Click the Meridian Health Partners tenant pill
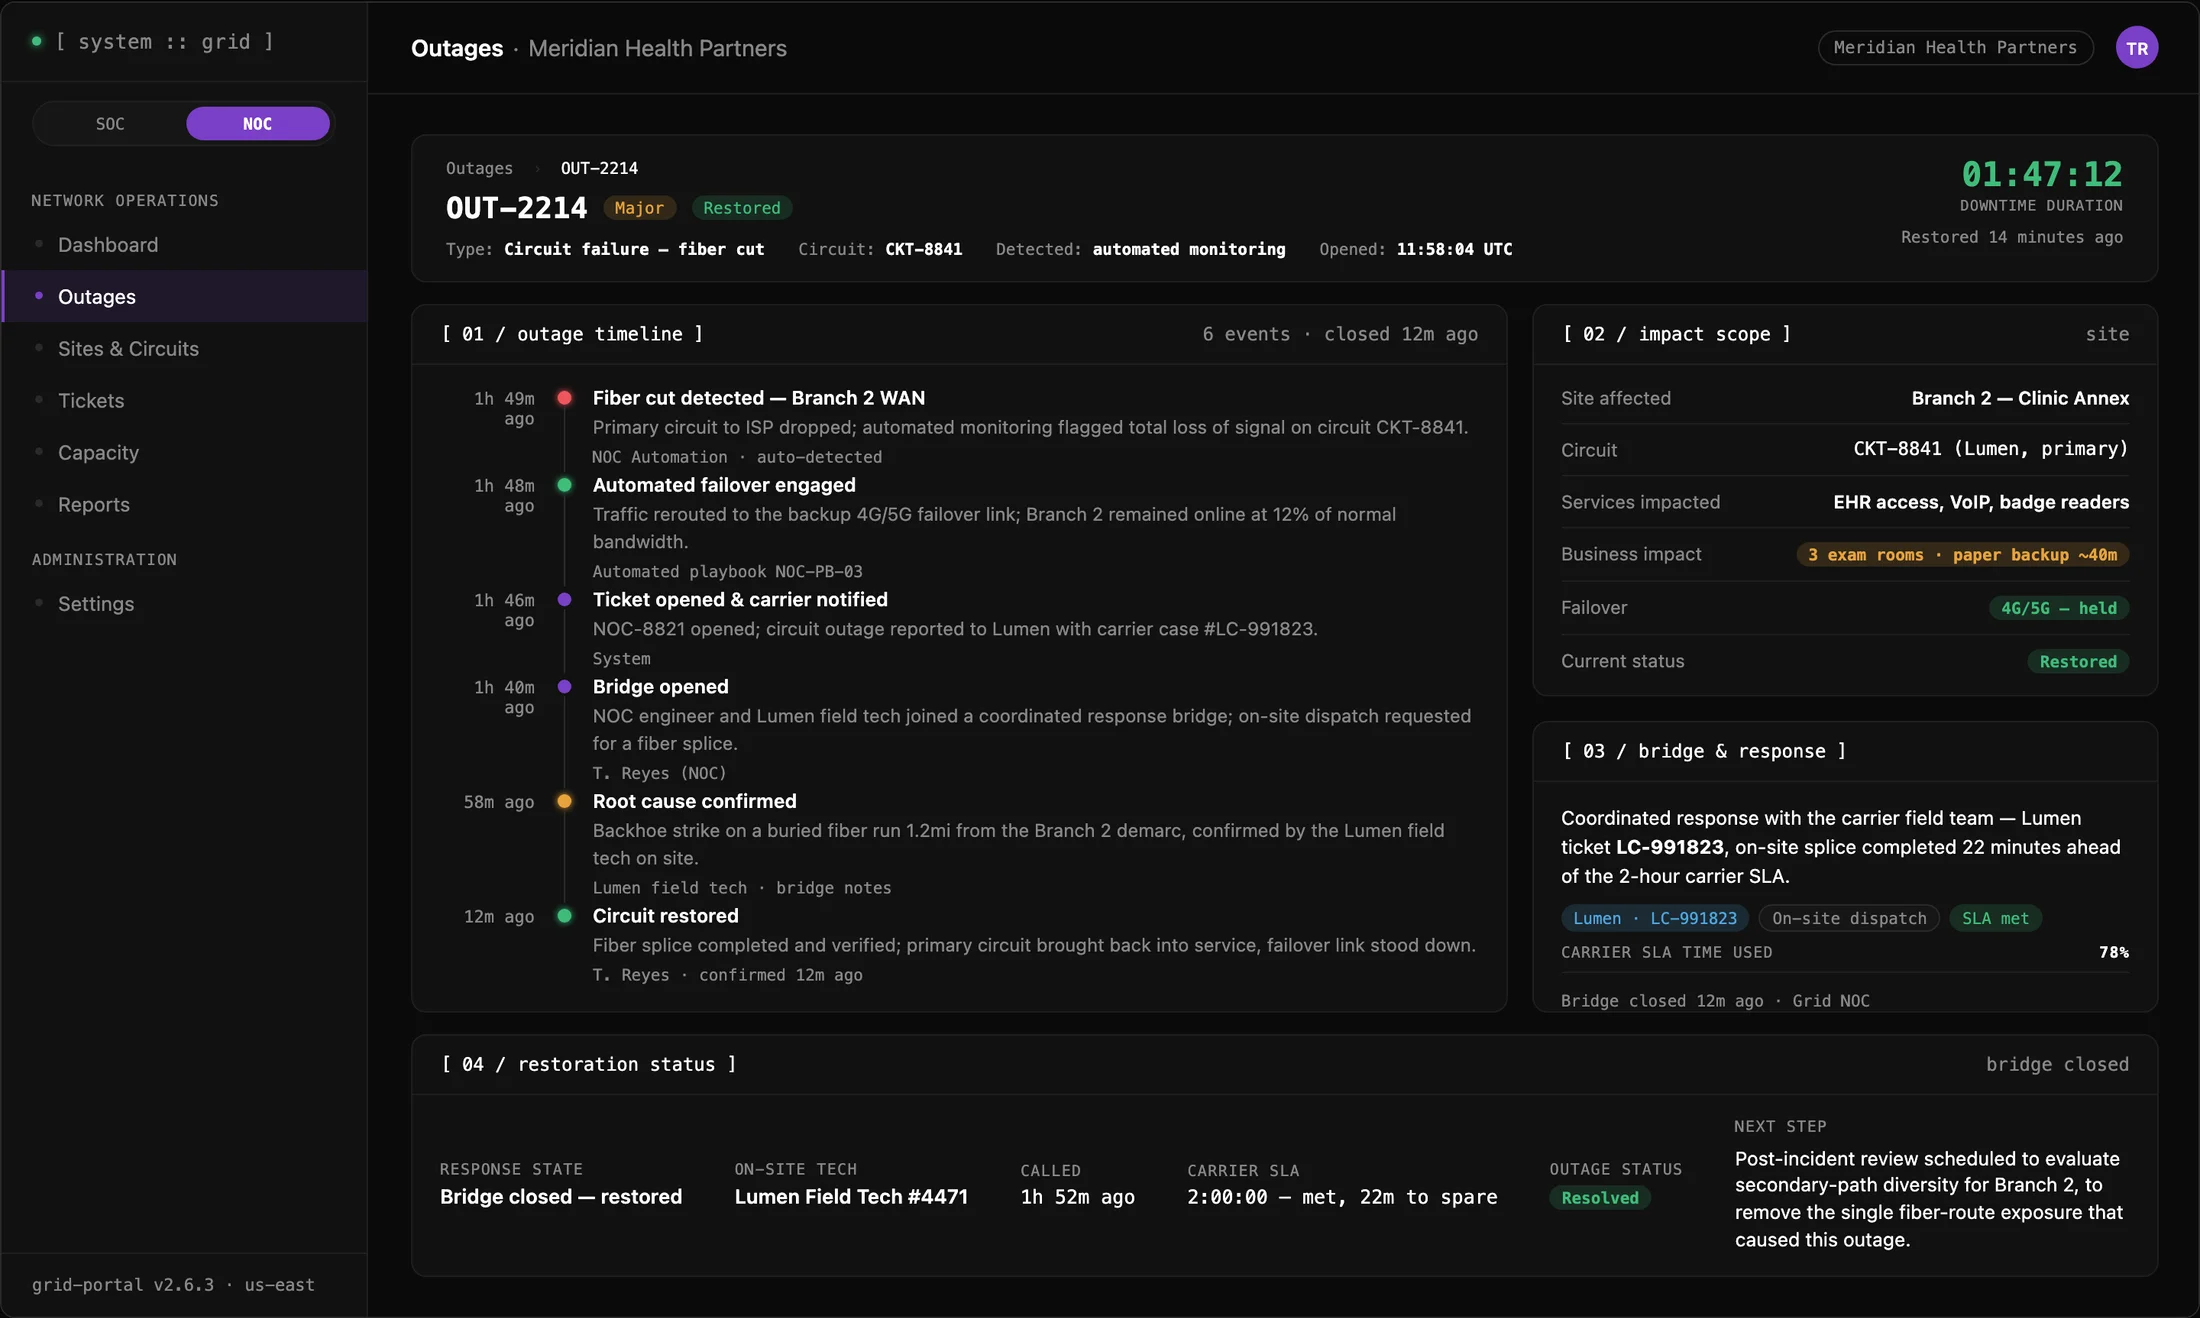Viewport: 2200px width, 1318px height. coord(1955,48)
